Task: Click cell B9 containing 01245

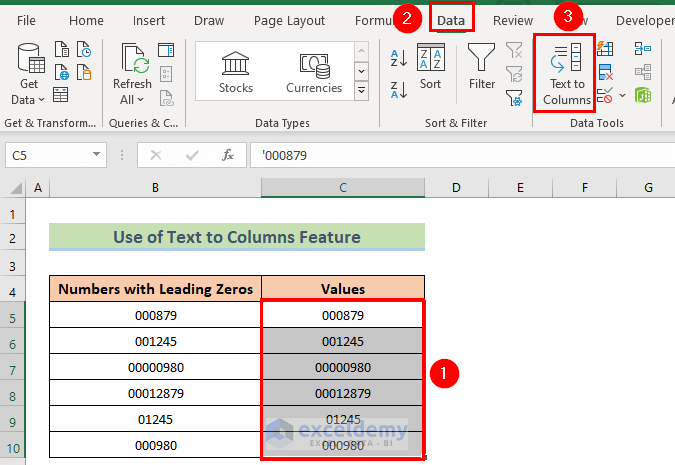Action: tap(155, 419)
